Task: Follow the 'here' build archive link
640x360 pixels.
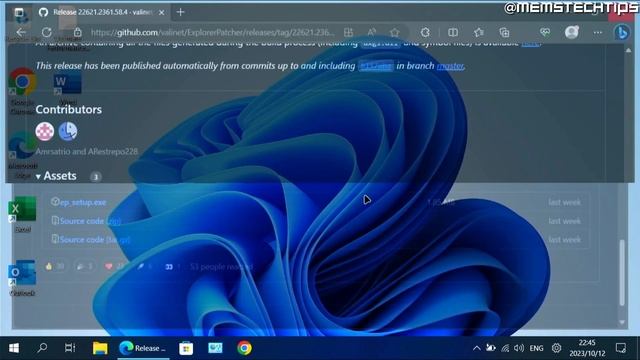Action: coord(530,43)
